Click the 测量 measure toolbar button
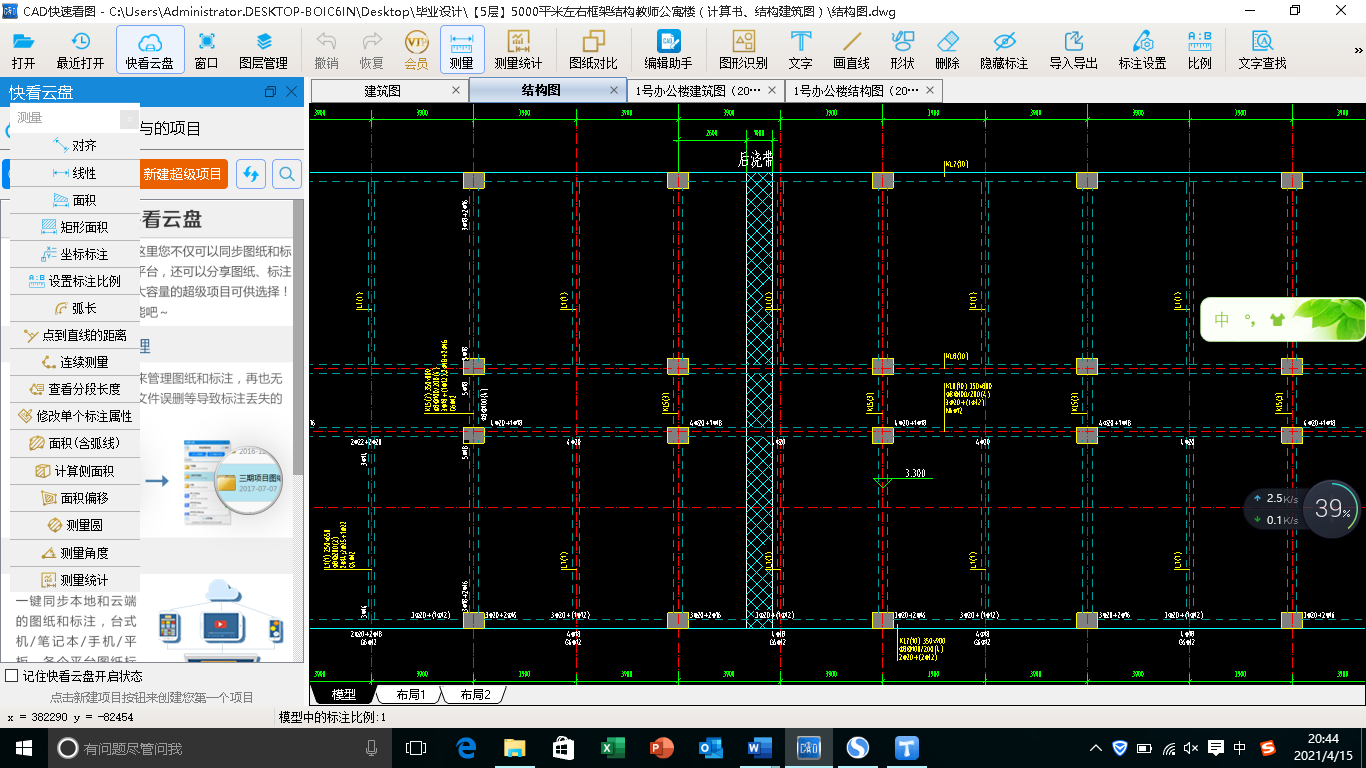Screen dimensions: 1366x768 pyautogui.click(x=462, y=50)
